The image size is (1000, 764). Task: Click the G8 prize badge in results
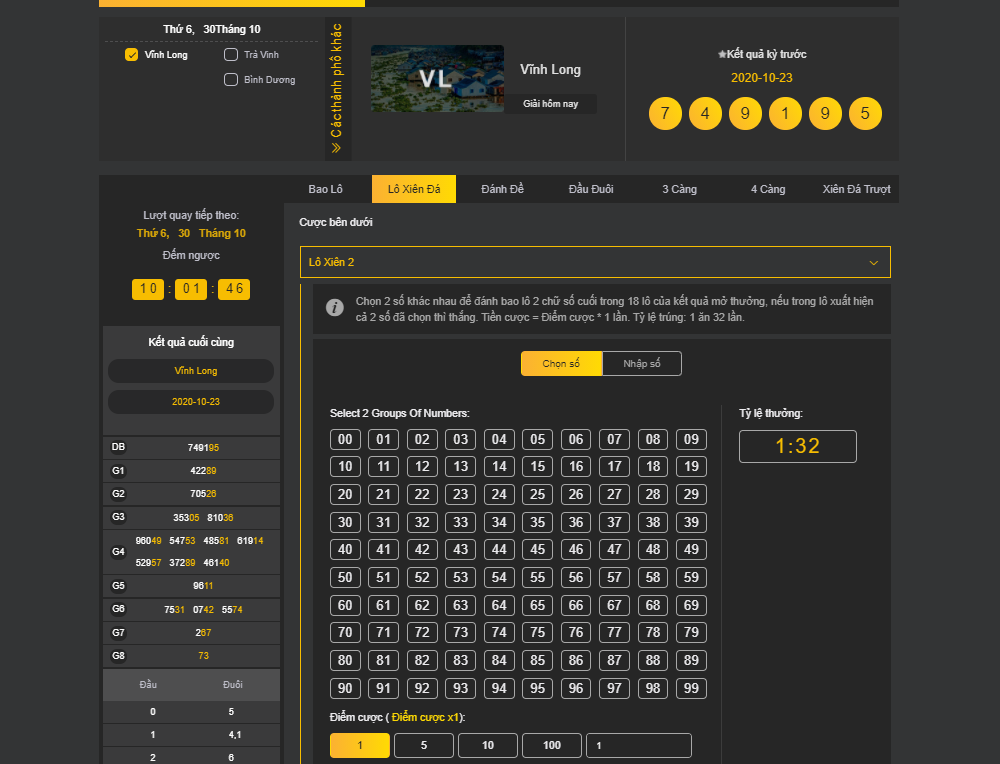pyautogui.click(x=119, y=656)
